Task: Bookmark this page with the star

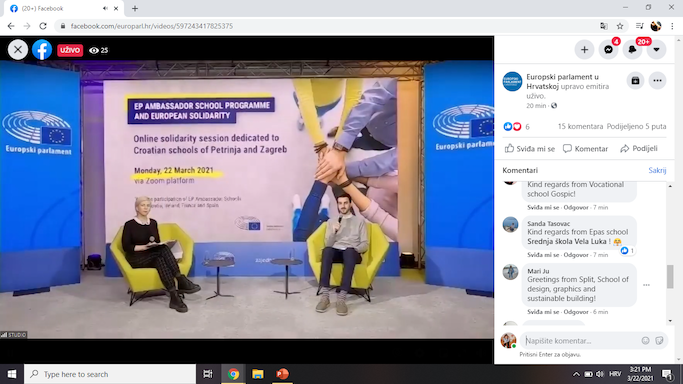Action: pyautogui.click(x=620, y=26)
